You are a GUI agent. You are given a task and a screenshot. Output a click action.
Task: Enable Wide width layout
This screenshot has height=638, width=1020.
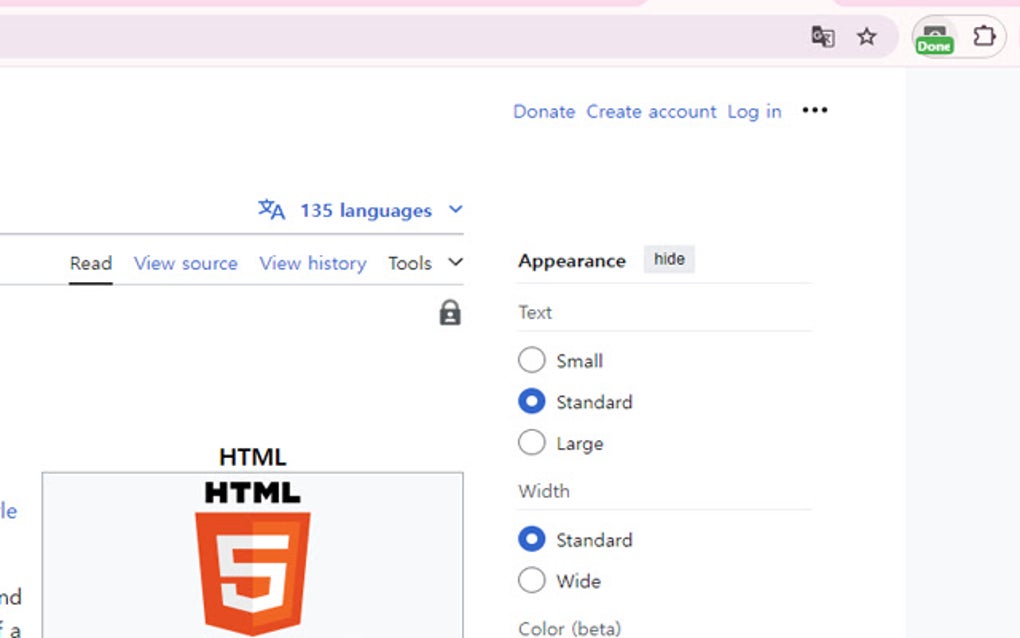[531, 580]
